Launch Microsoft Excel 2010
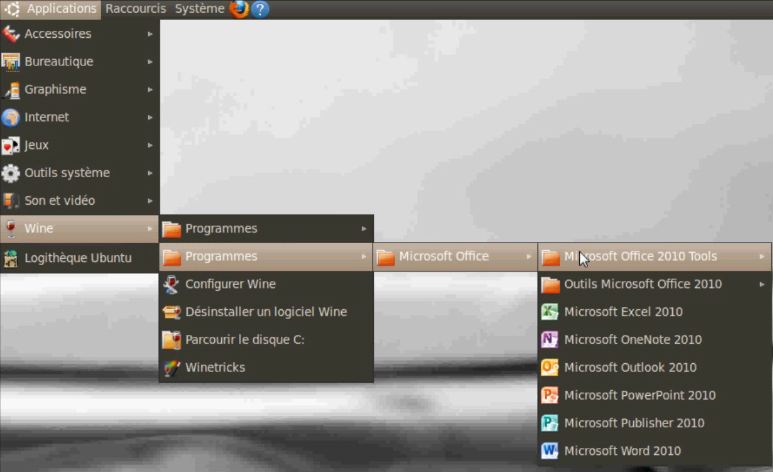 click(655, 312)
